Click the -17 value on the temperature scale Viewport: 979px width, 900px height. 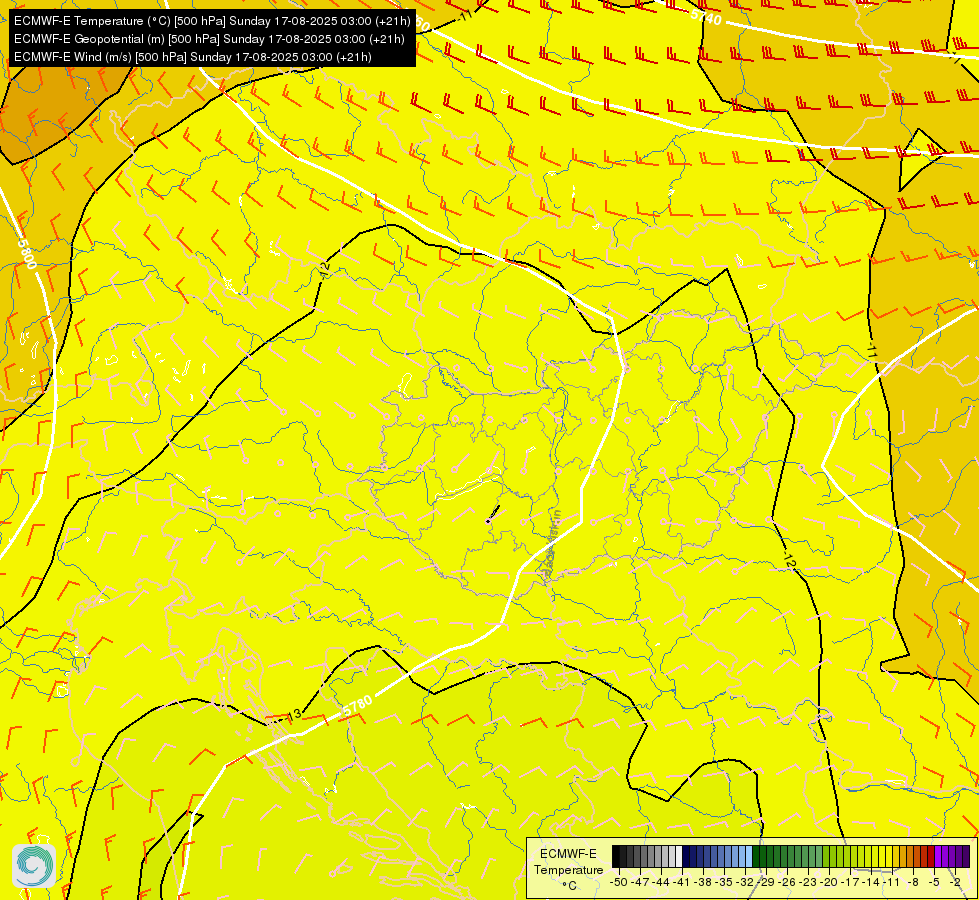click(x=850, y=883)
